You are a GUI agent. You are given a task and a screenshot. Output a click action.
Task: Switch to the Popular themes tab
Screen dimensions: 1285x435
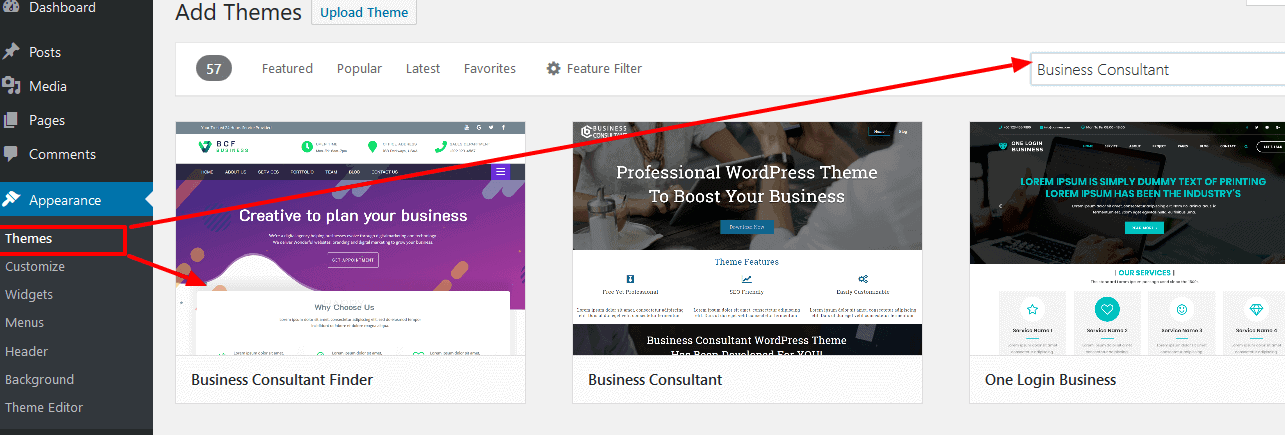point(359,69)
